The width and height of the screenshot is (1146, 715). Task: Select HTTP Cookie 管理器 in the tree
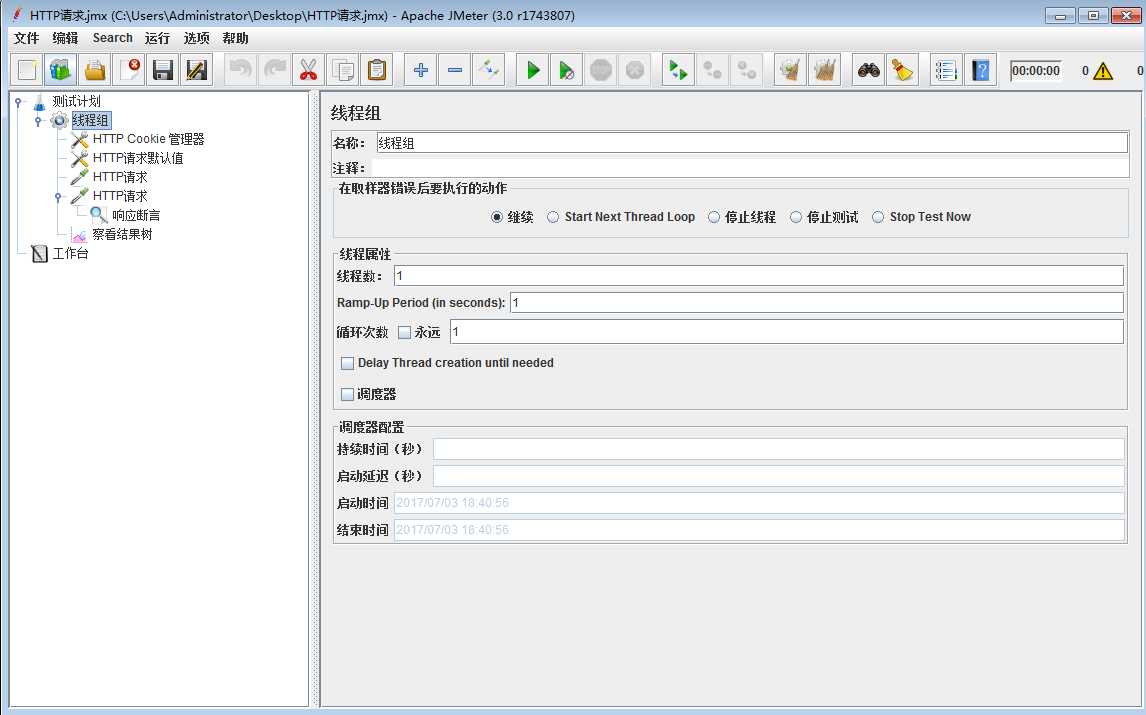tap(148, 139)
